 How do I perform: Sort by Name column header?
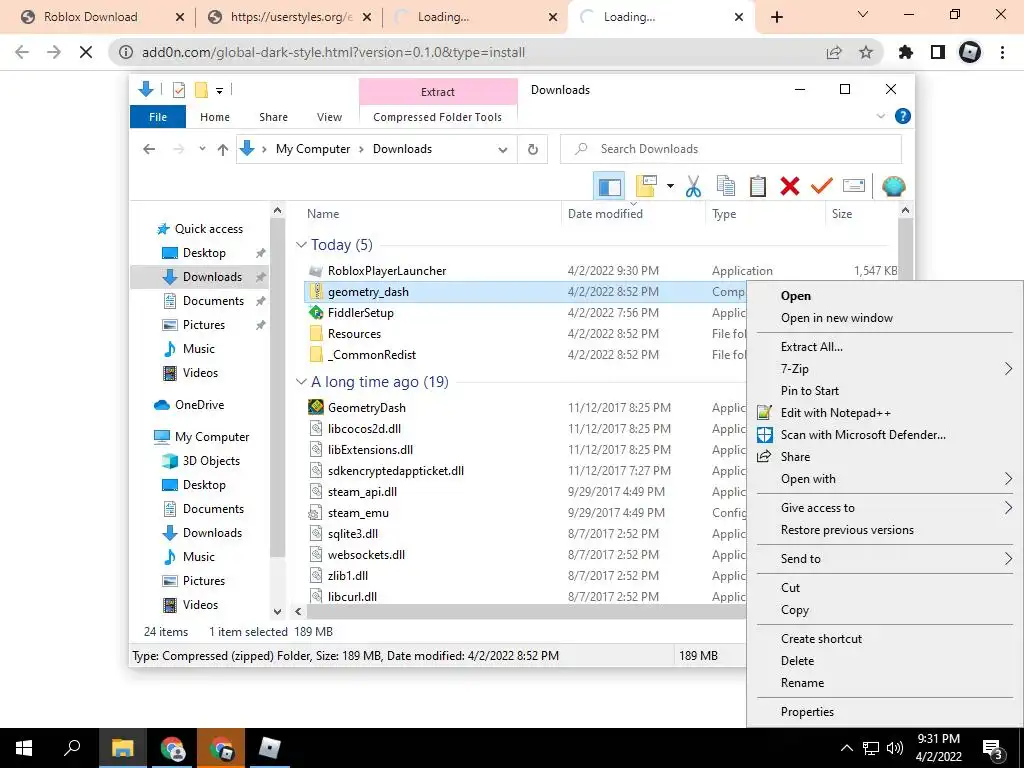(323, 214)
